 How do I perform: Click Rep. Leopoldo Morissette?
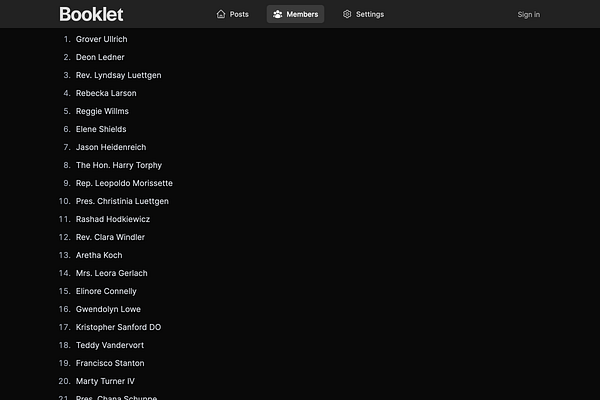[124, 183]
